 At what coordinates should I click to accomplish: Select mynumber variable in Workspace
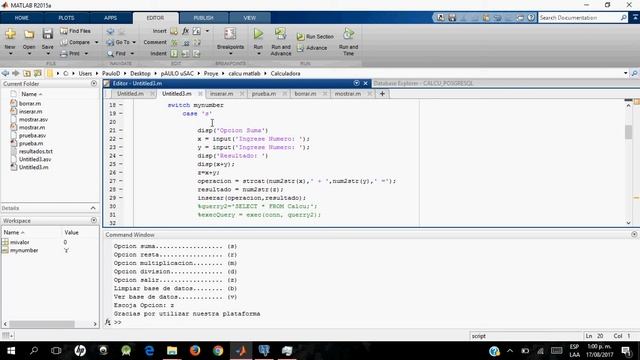pos(24,251)
